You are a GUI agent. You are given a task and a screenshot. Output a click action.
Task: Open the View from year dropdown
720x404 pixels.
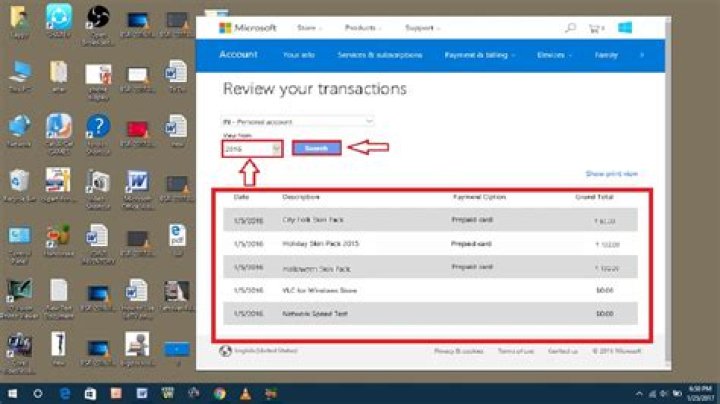pyautogui.click(x=252, y=149)
